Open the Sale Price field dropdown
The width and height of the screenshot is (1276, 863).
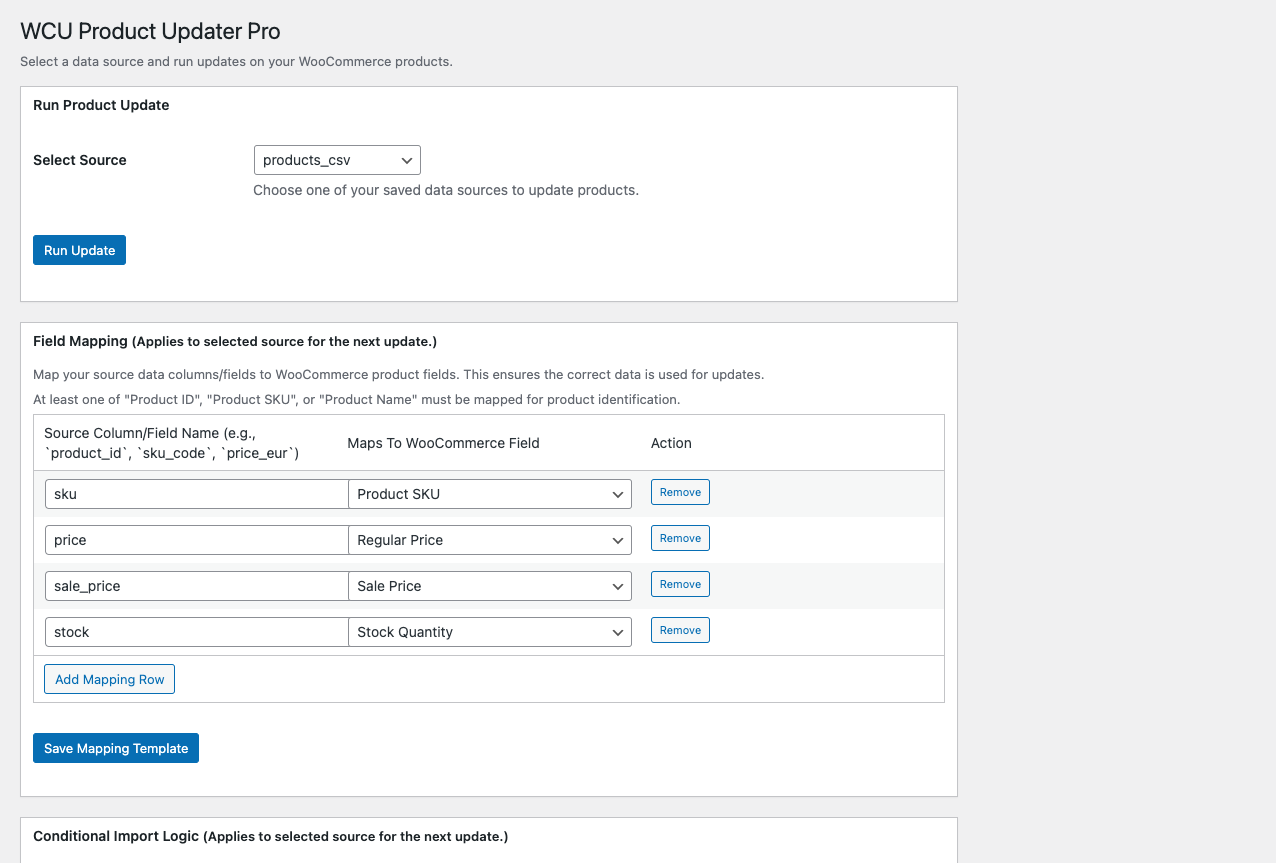click(490, 586)
